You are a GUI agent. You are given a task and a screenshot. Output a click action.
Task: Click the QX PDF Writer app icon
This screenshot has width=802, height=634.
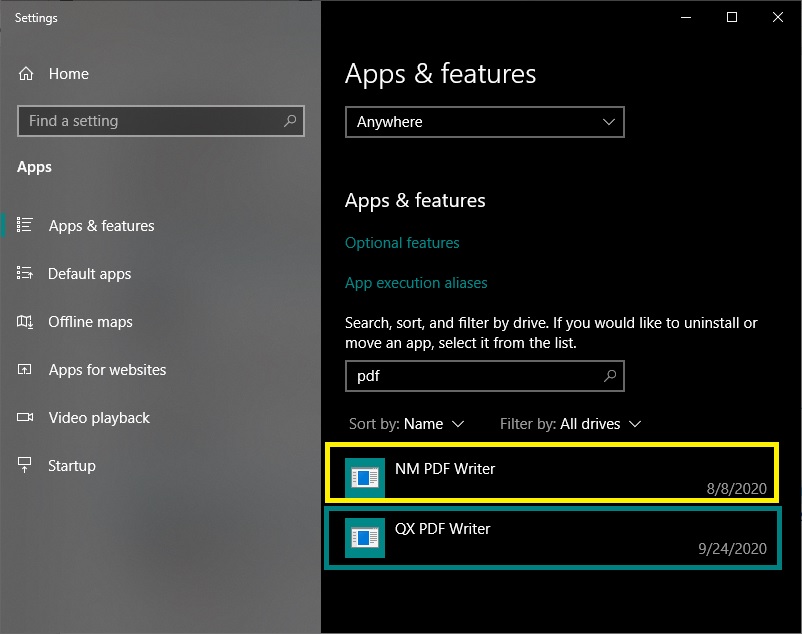(365, 538)
